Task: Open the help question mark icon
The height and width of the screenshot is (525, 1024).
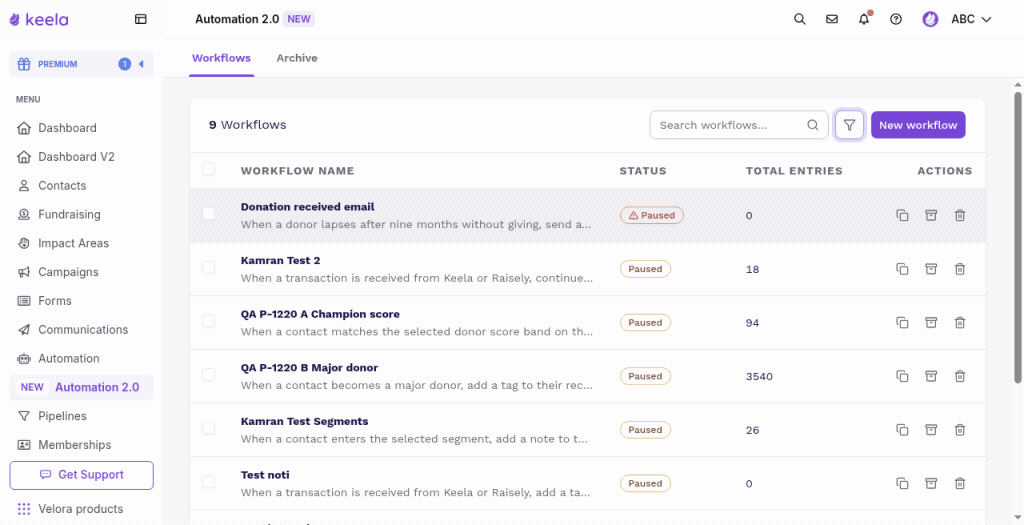Action: click(x=896, y=19)
